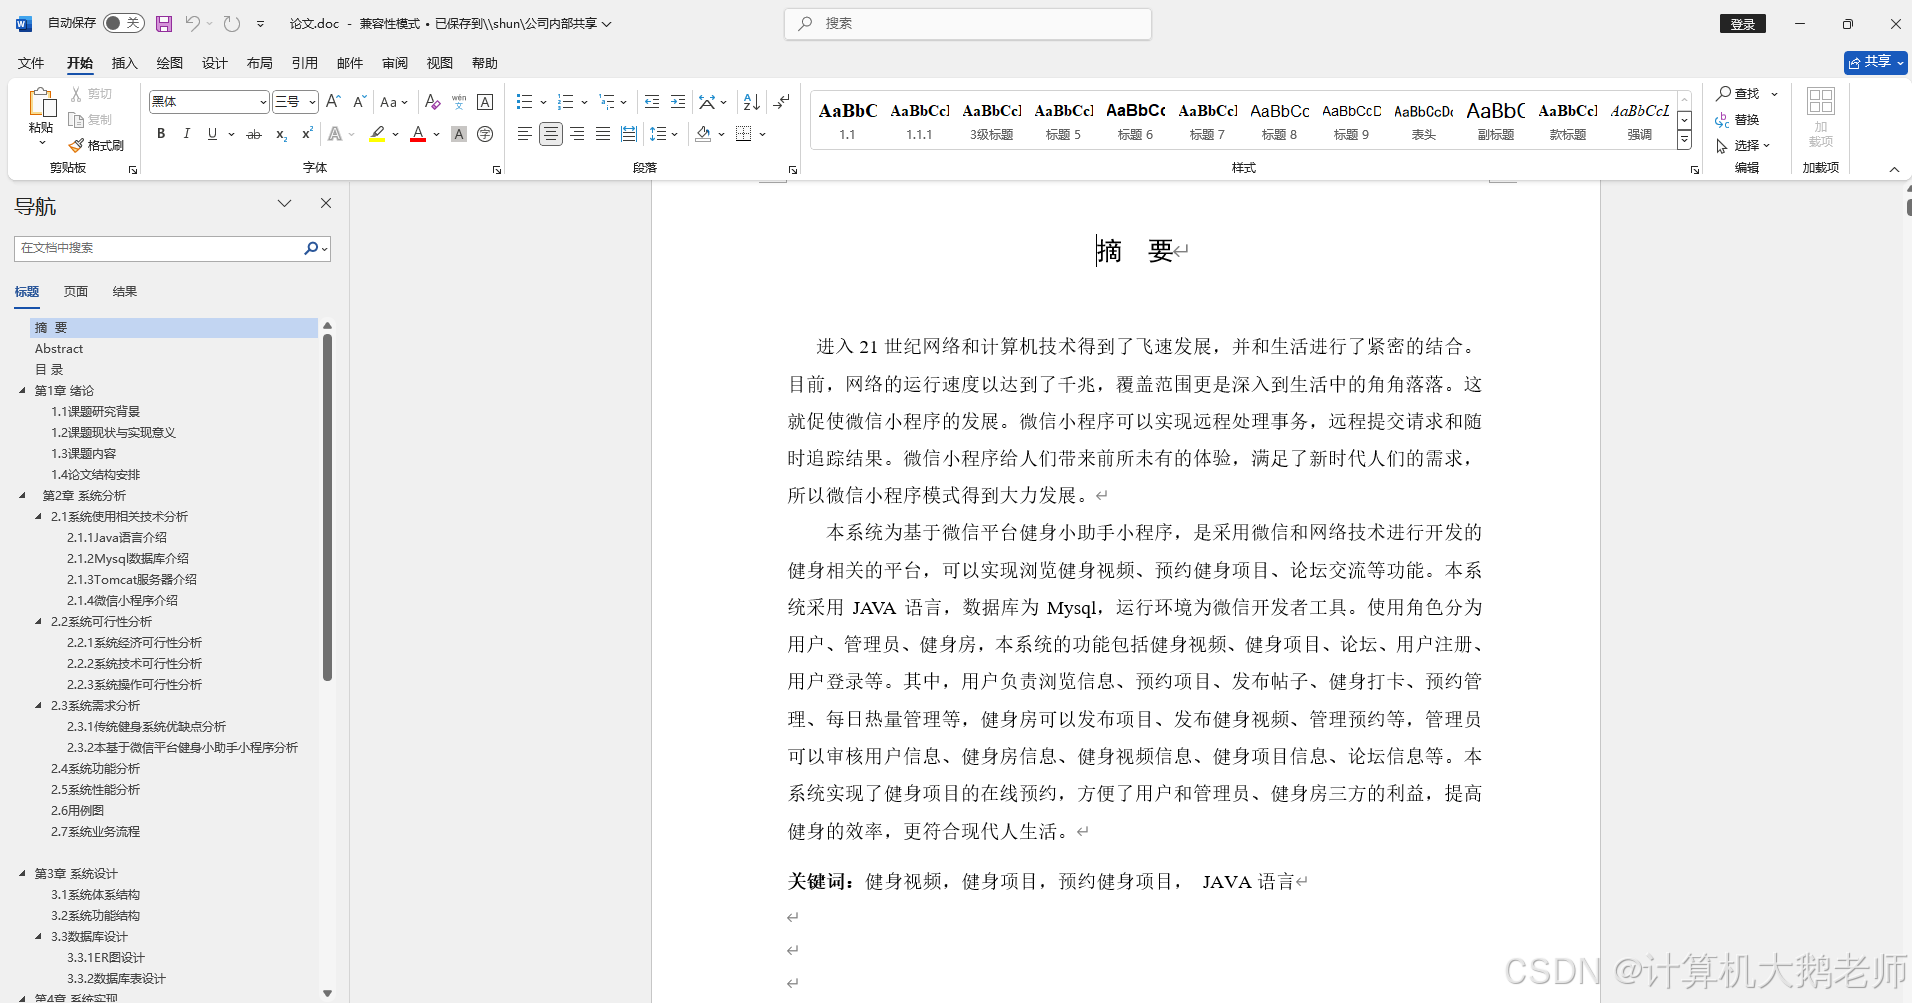The image size is (1912, 1003).
Task: Click the 登录 sign-in button
Action: 1743,24
